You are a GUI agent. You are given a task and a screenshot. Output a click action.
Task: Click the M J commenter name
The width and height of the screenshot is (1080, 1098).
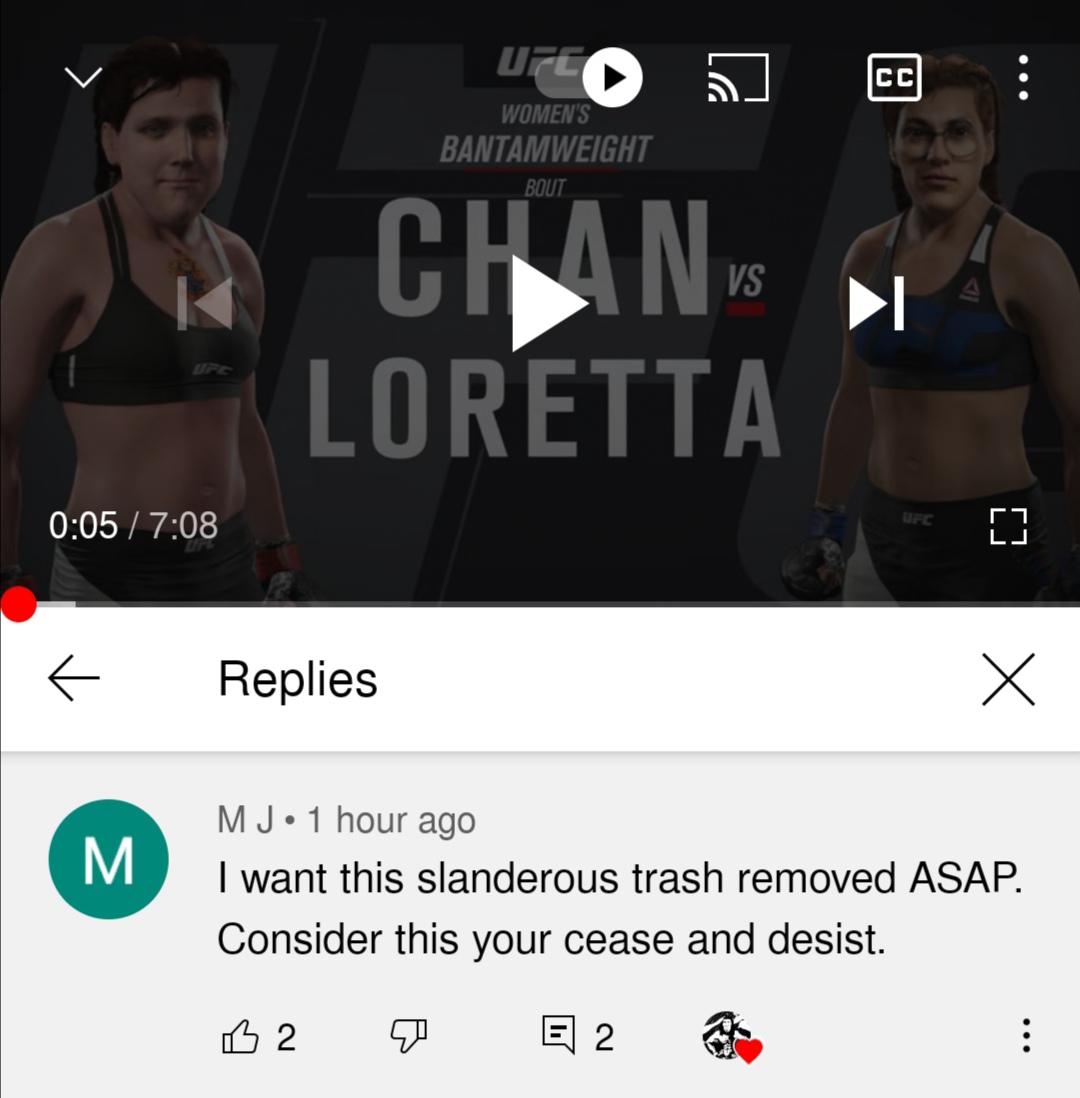tap(245, 819)
